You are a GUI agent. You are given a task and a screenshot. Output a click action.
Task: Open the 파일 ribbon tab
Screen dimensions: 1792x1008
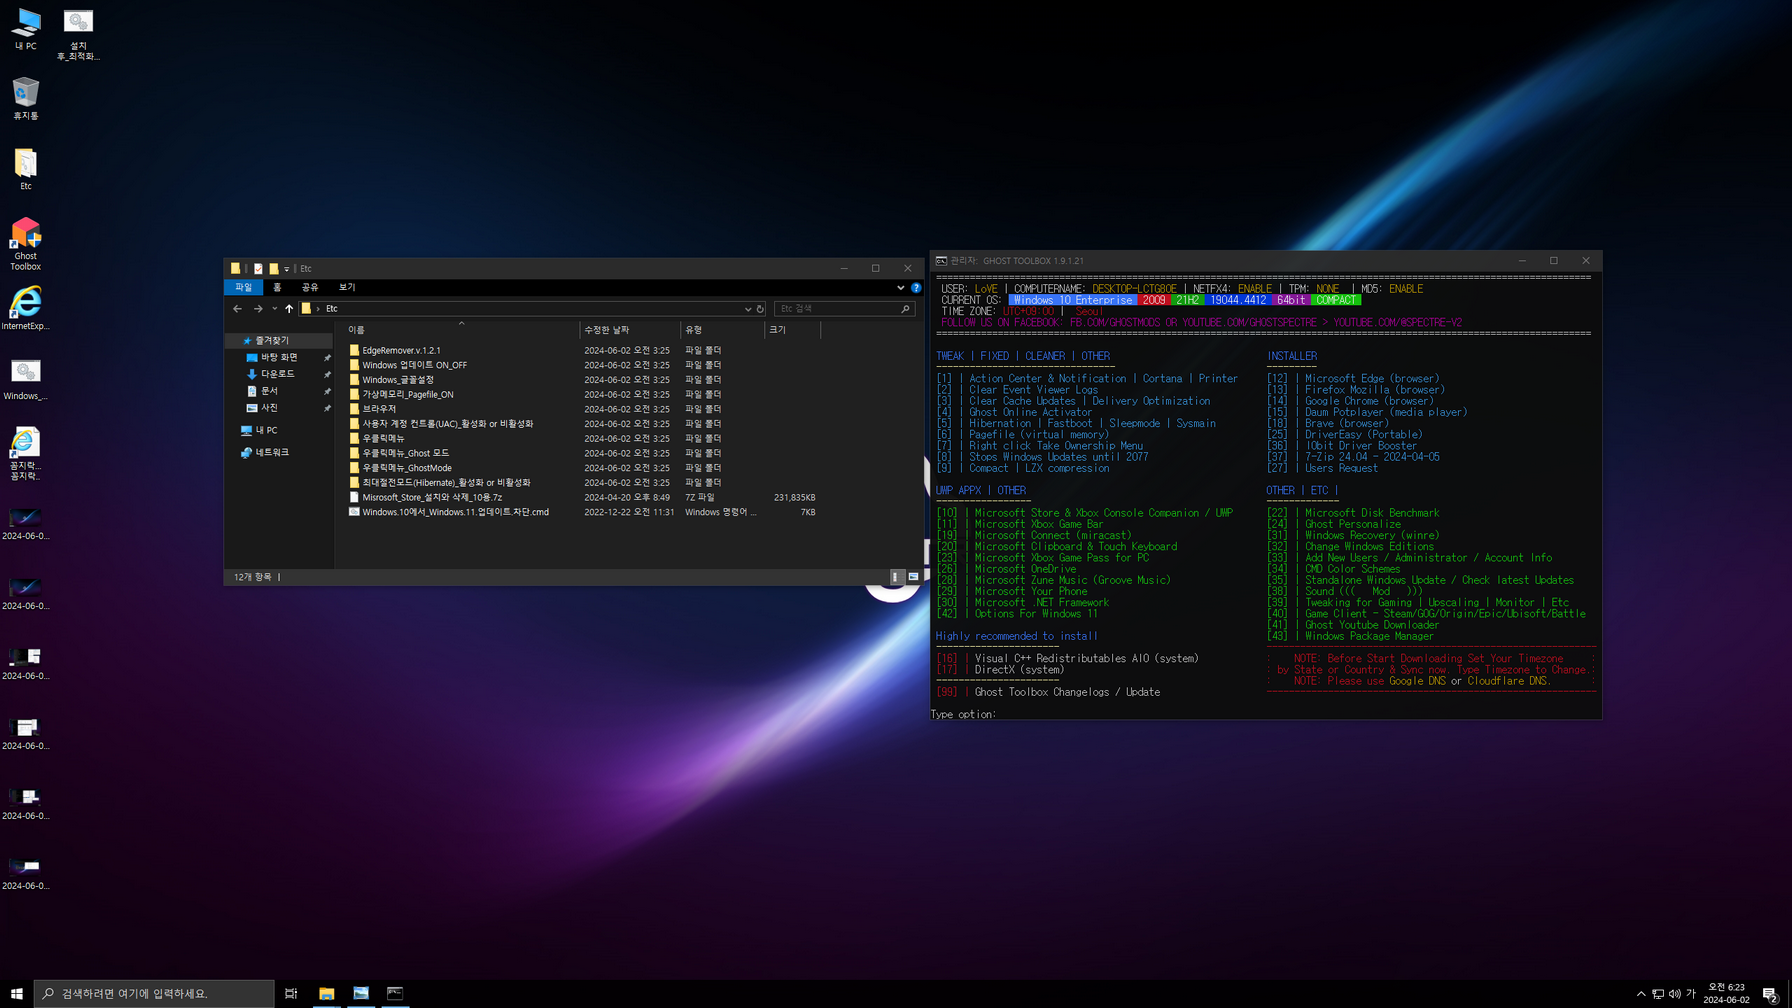(x=244, y=288)
